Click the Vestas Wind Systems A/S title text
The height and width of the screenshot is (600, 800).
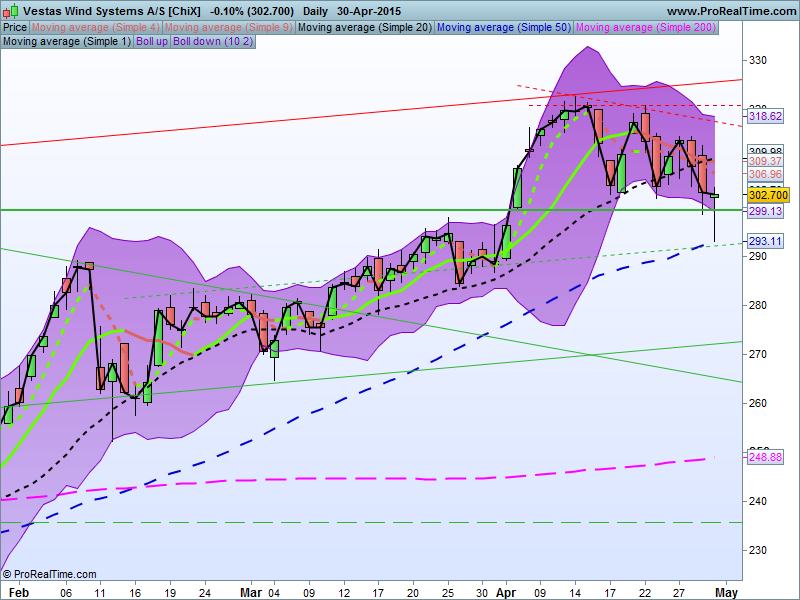click(112, 11)
